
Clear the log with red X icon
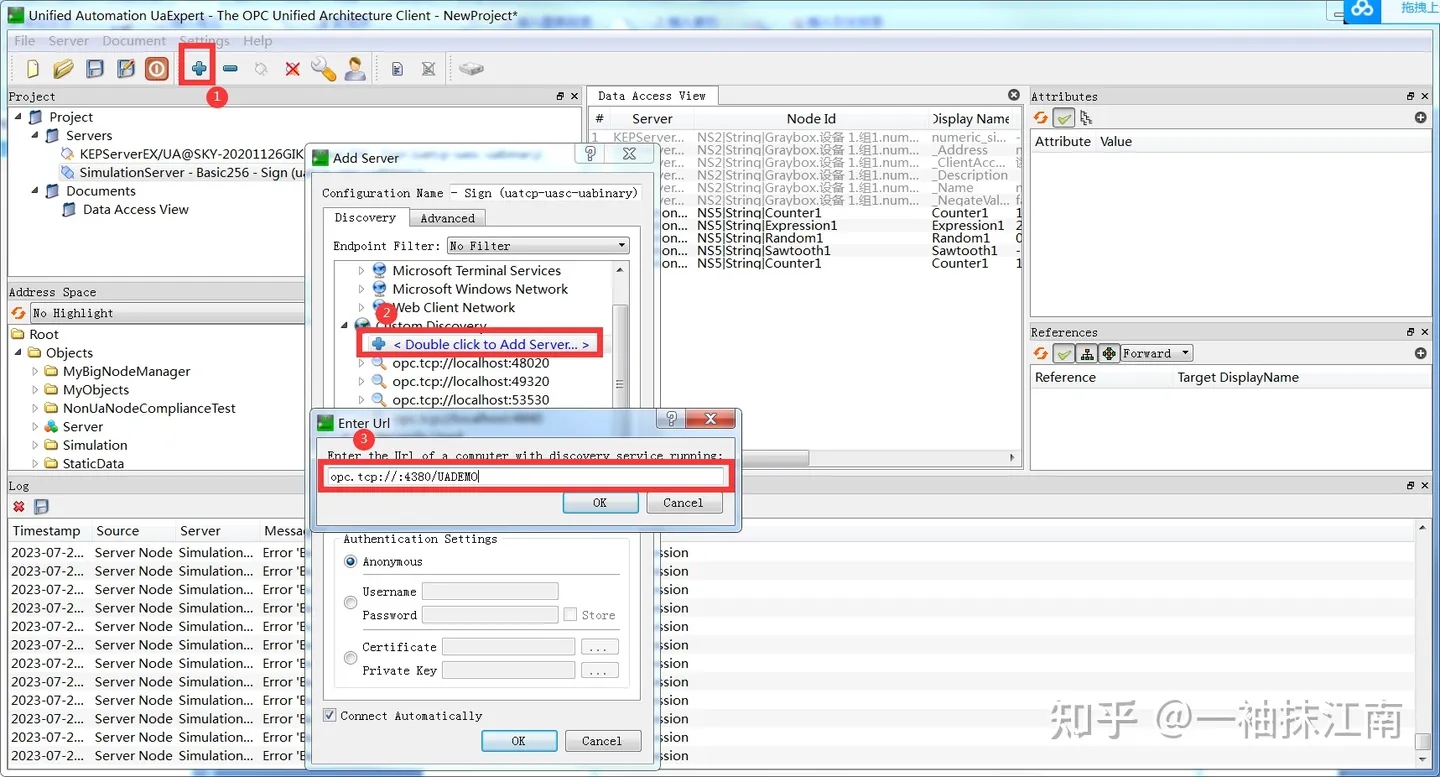[18, 507]
